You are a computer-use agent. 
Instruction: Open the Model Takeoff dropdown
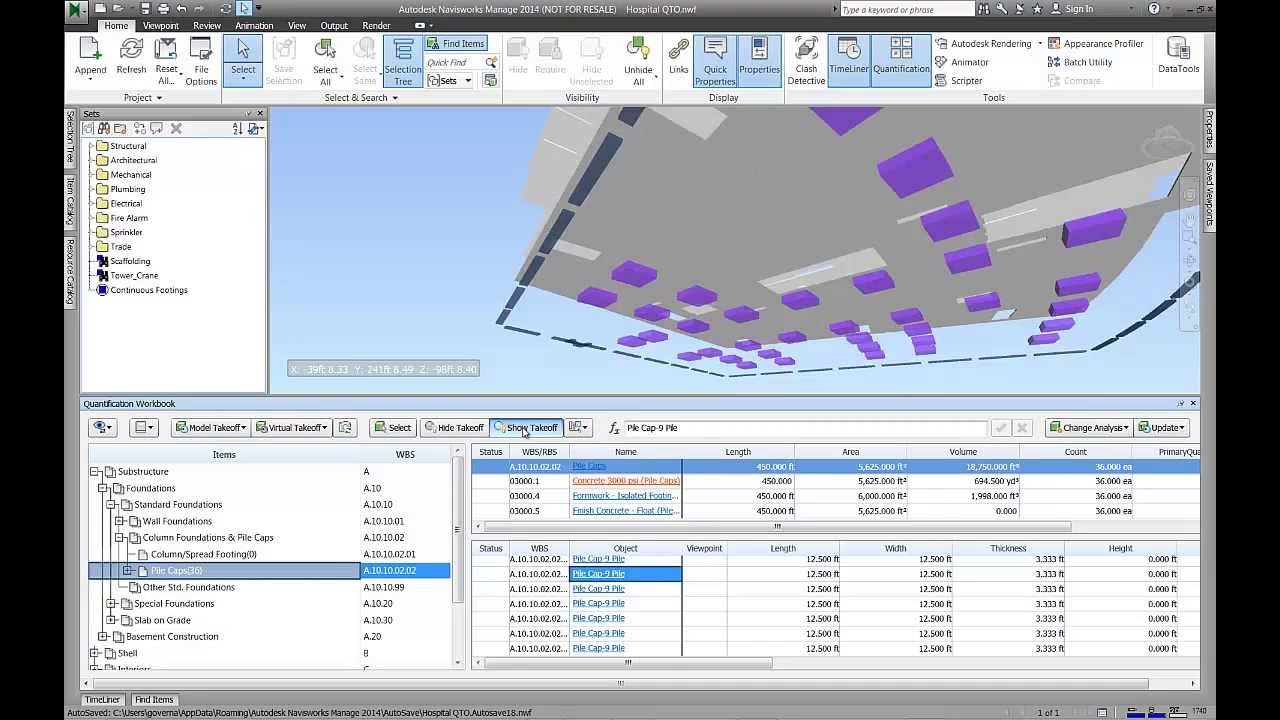[x=210, y=428]
